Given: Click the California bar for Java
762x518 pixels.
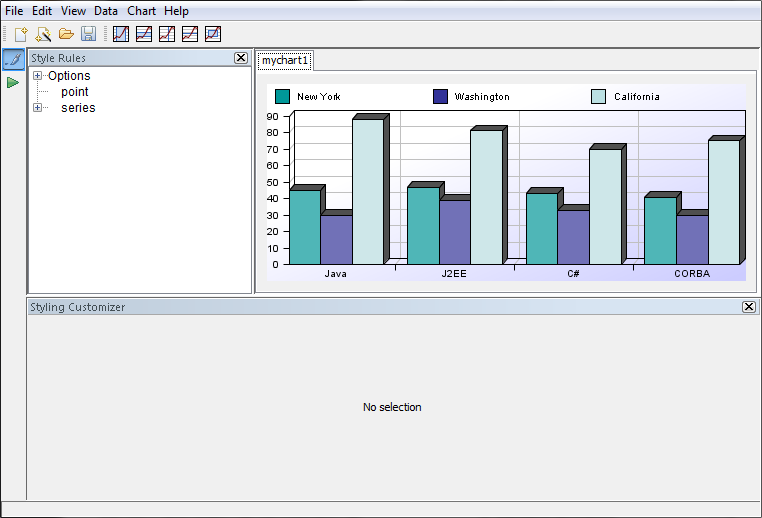Looking at the screenshot, I should 367,190.
